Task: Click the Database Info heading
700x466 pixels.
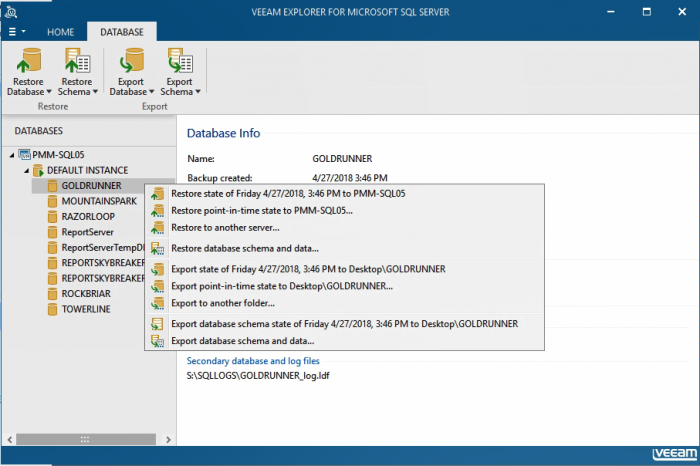Action: click(223, 133)
